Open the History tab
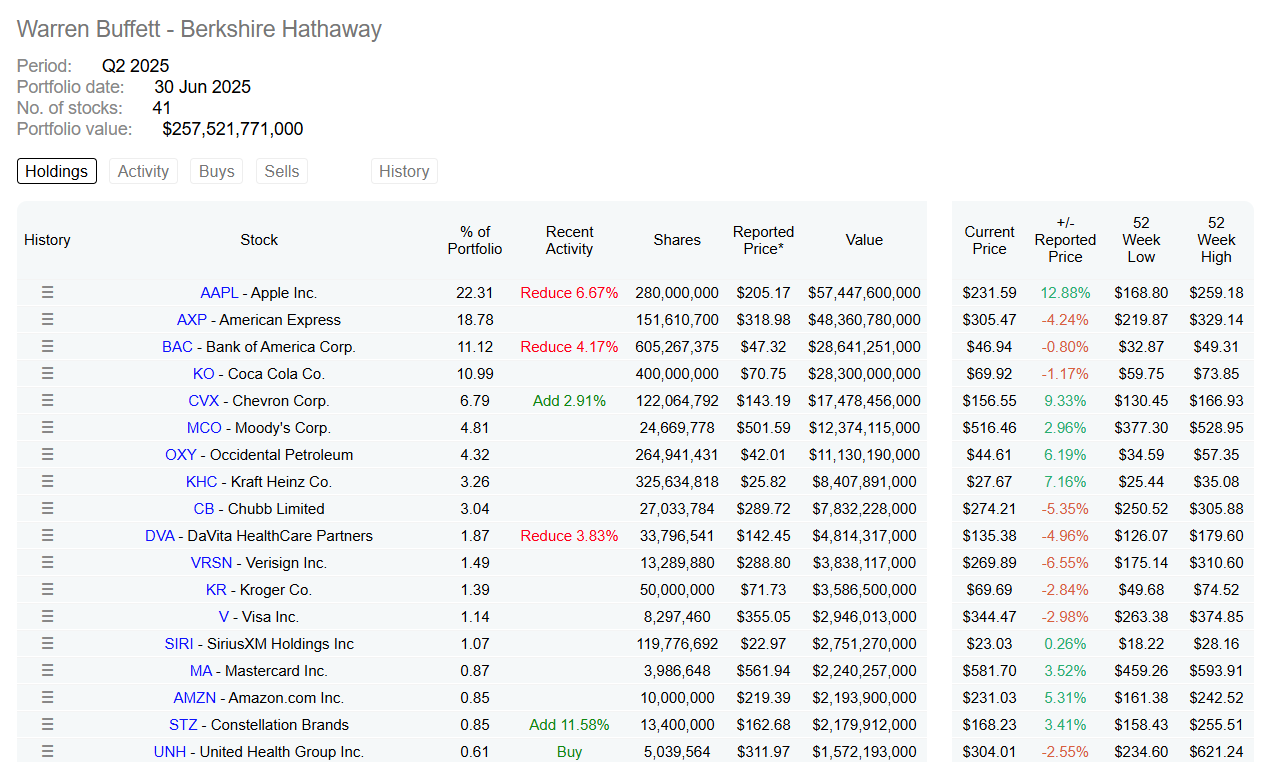 coord(404,171)
